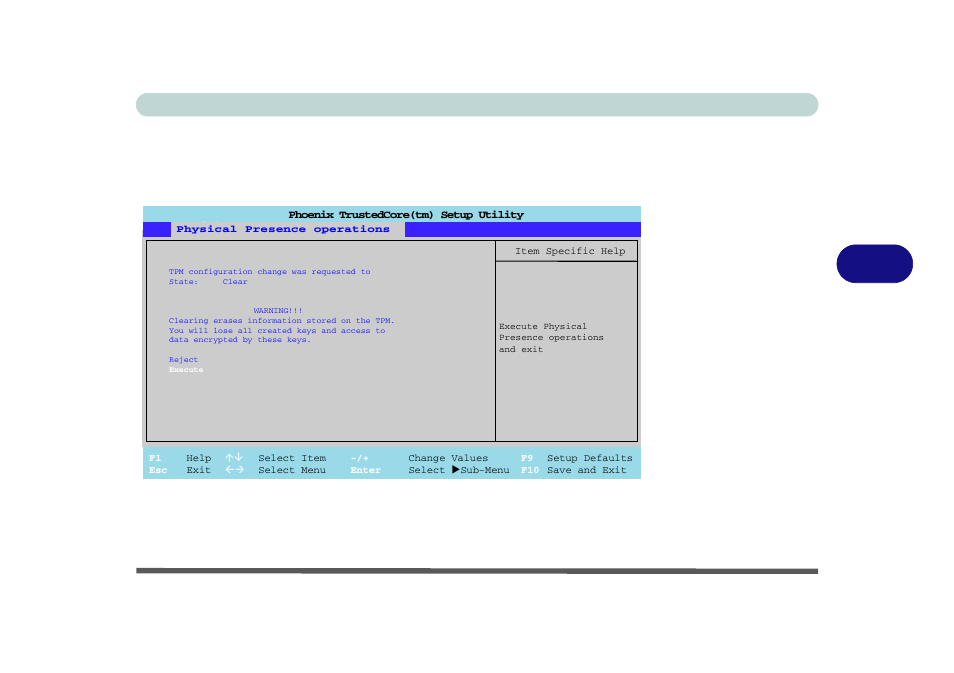This screenshot has height=673, width=954.
Task: Click the Item Specific Help header
Action: point(570,251)
